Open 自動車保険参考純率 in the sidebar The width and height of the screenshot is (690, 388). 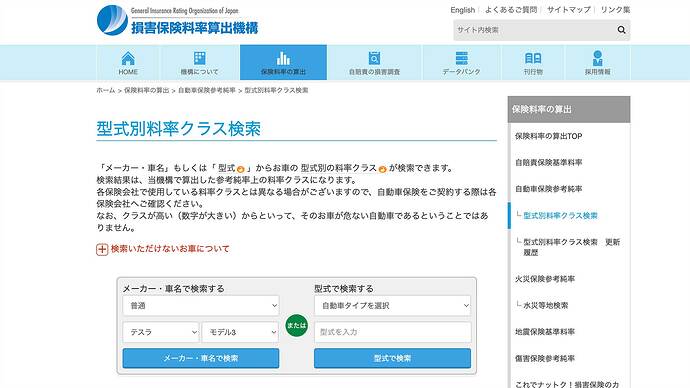click(549, 189)
